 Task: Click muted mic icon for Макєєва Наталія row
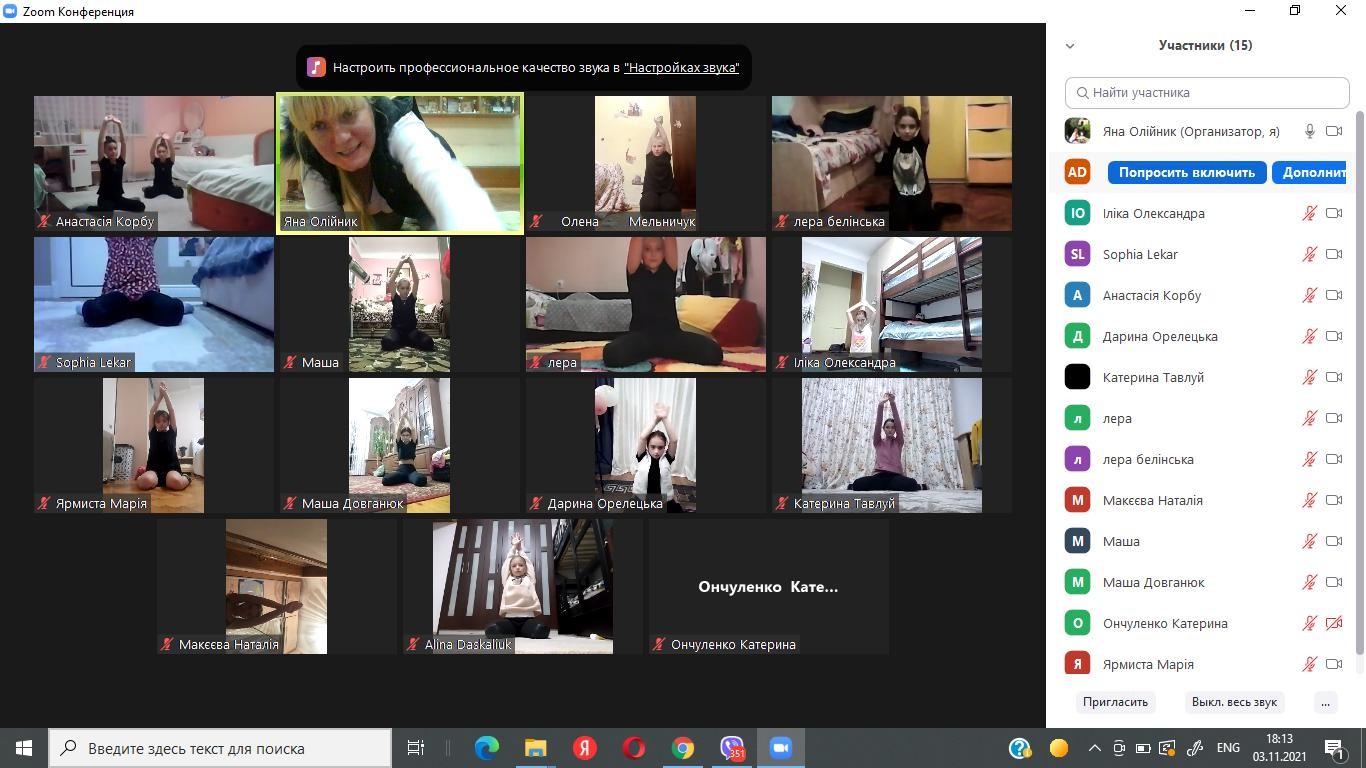[x=1309, y=500]
